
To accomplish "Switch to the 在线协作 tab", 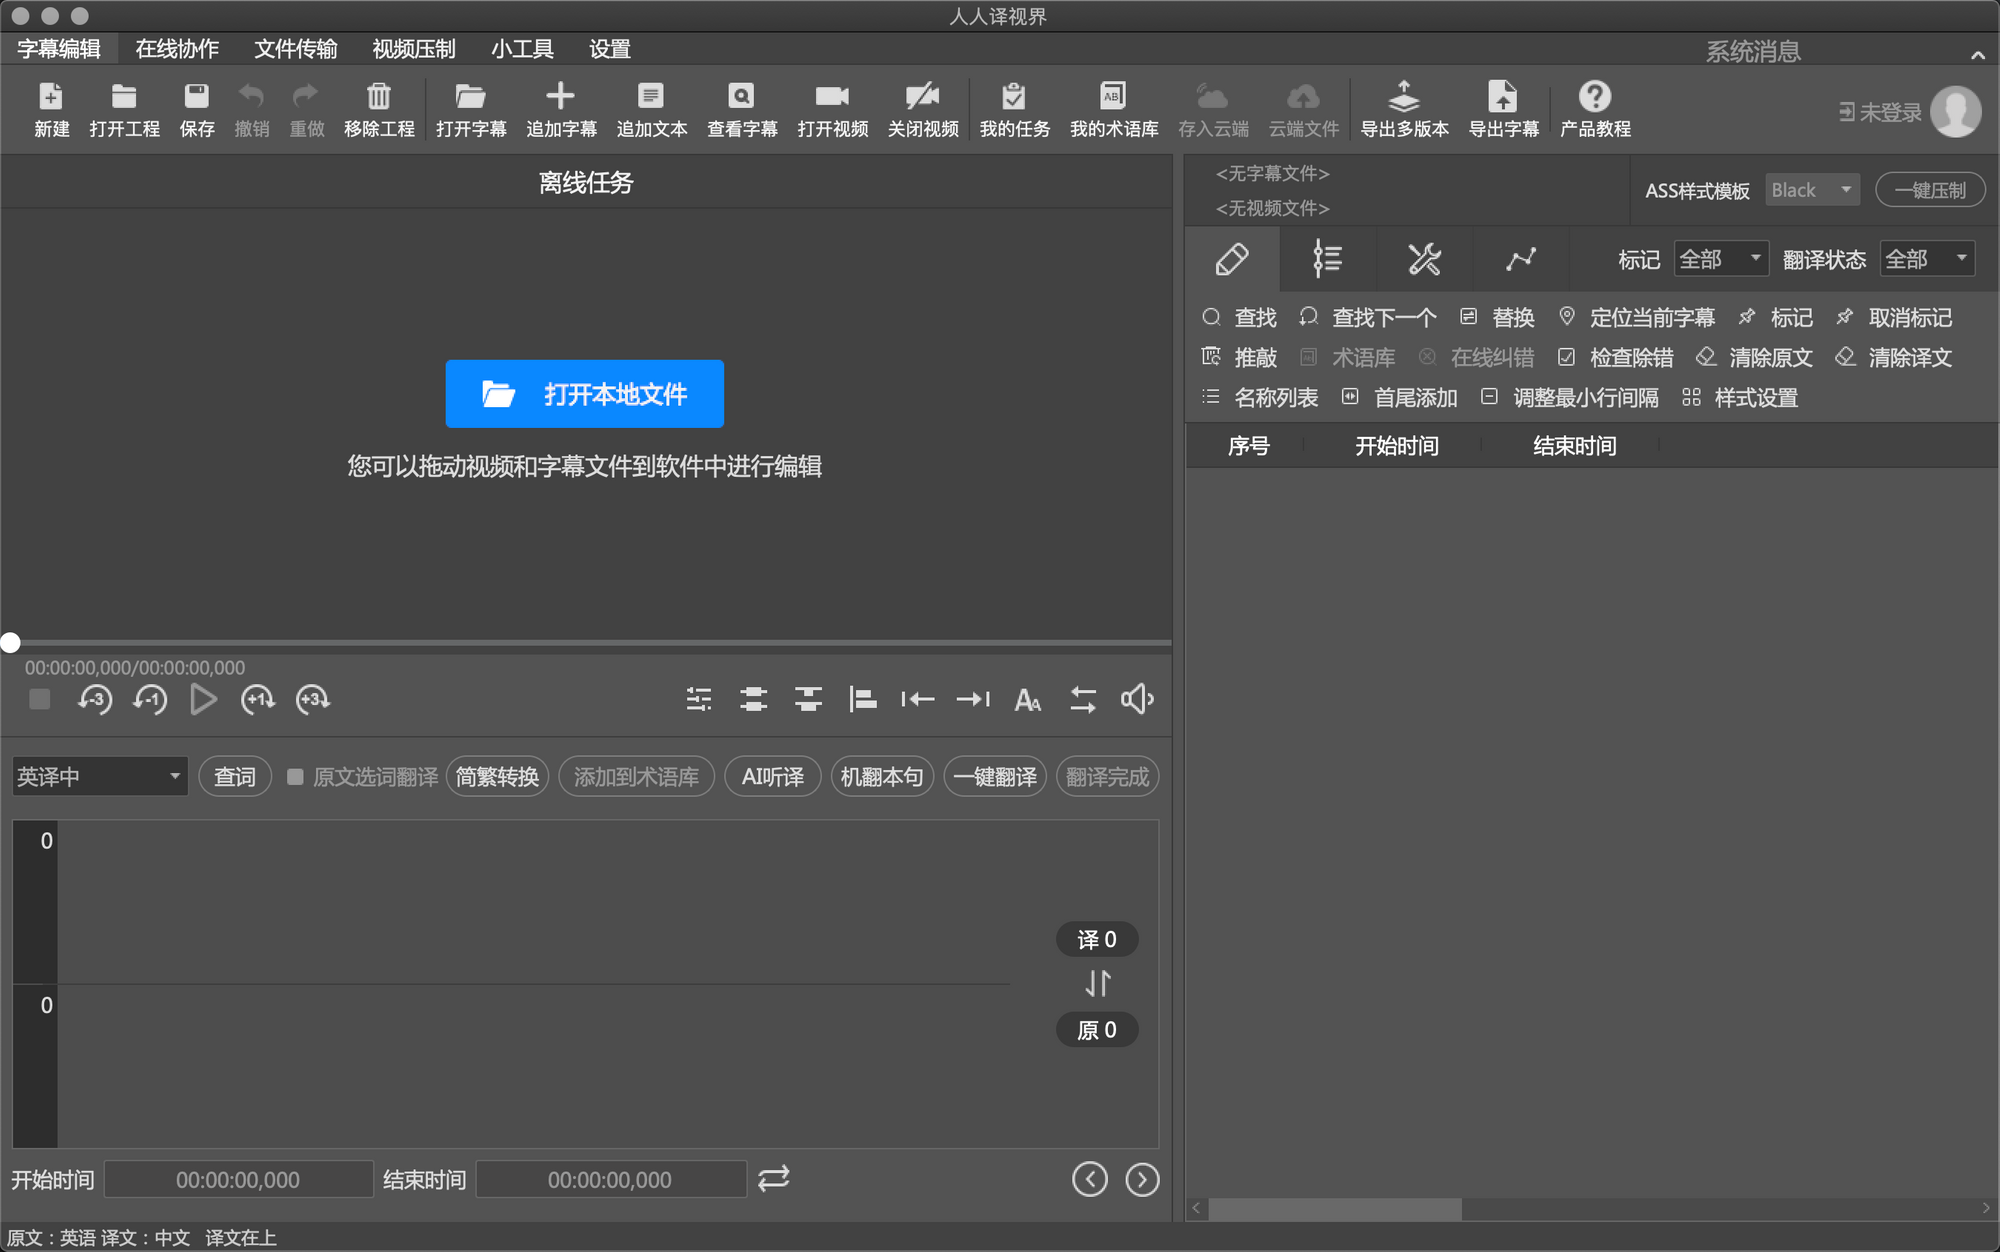I will coord(177,49).
